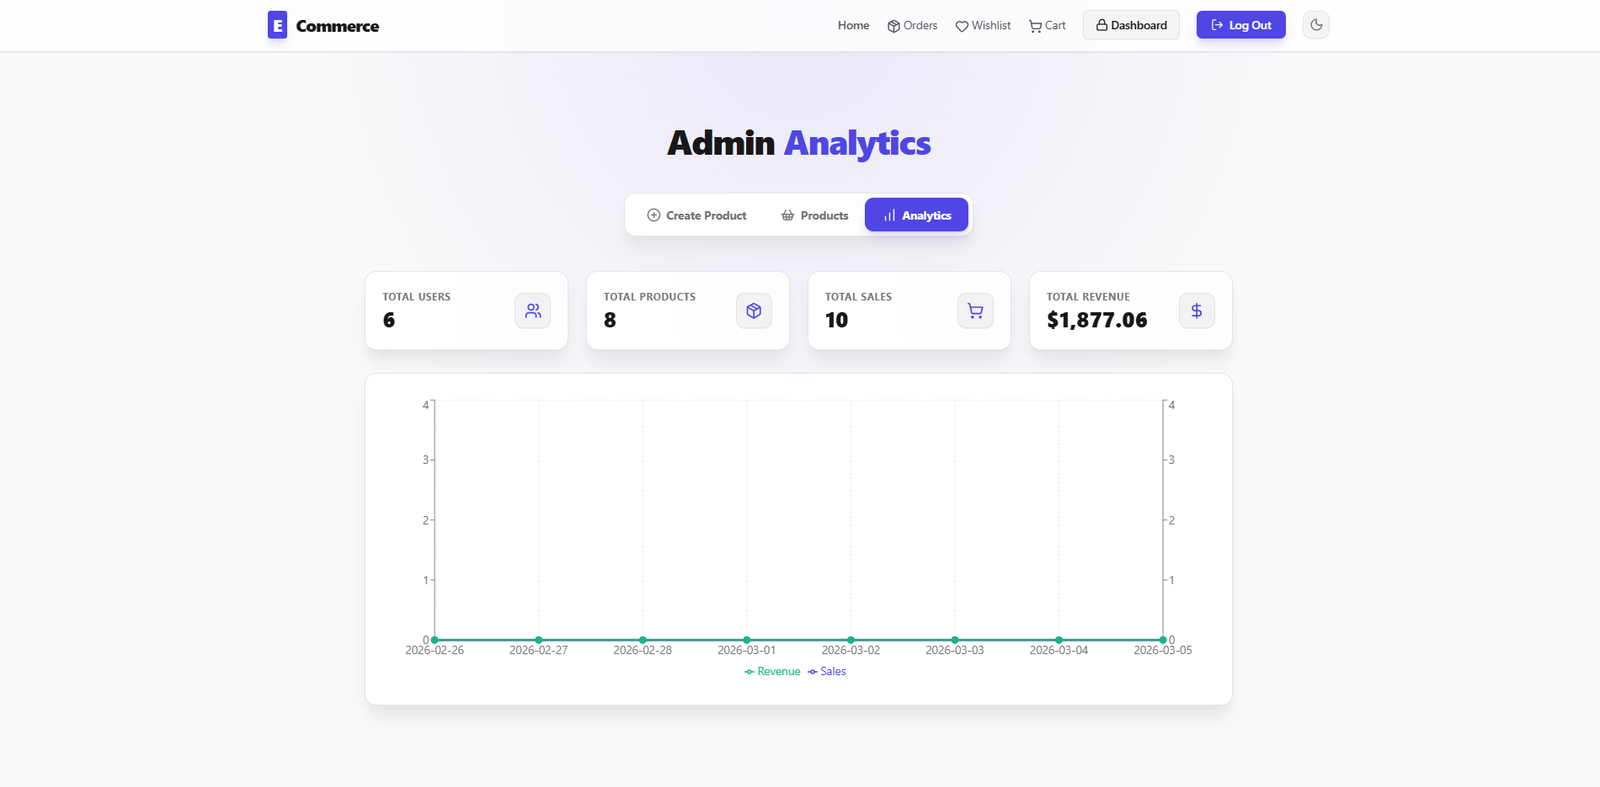Switch to the Create Product tab
The image size is (1600, 787).
point(697,215)
